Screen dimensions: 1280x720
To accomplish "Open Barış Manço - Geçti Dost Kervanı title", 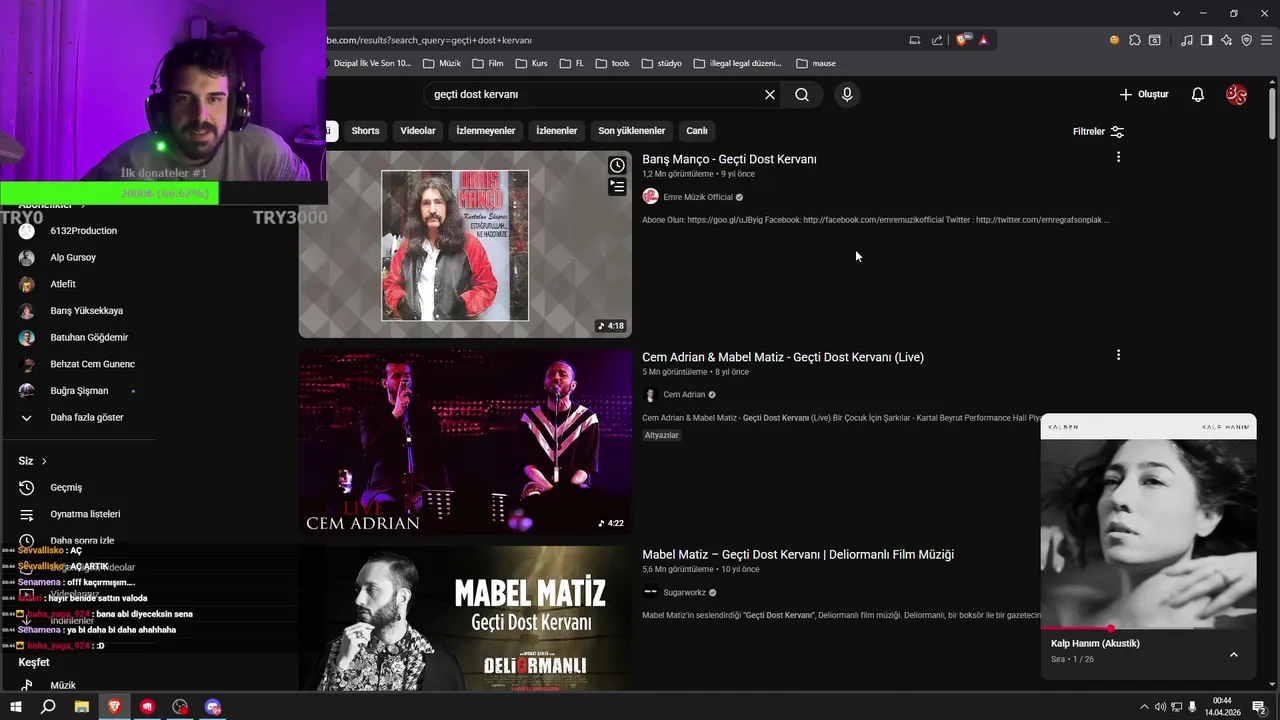I will (x=729, y=159).
